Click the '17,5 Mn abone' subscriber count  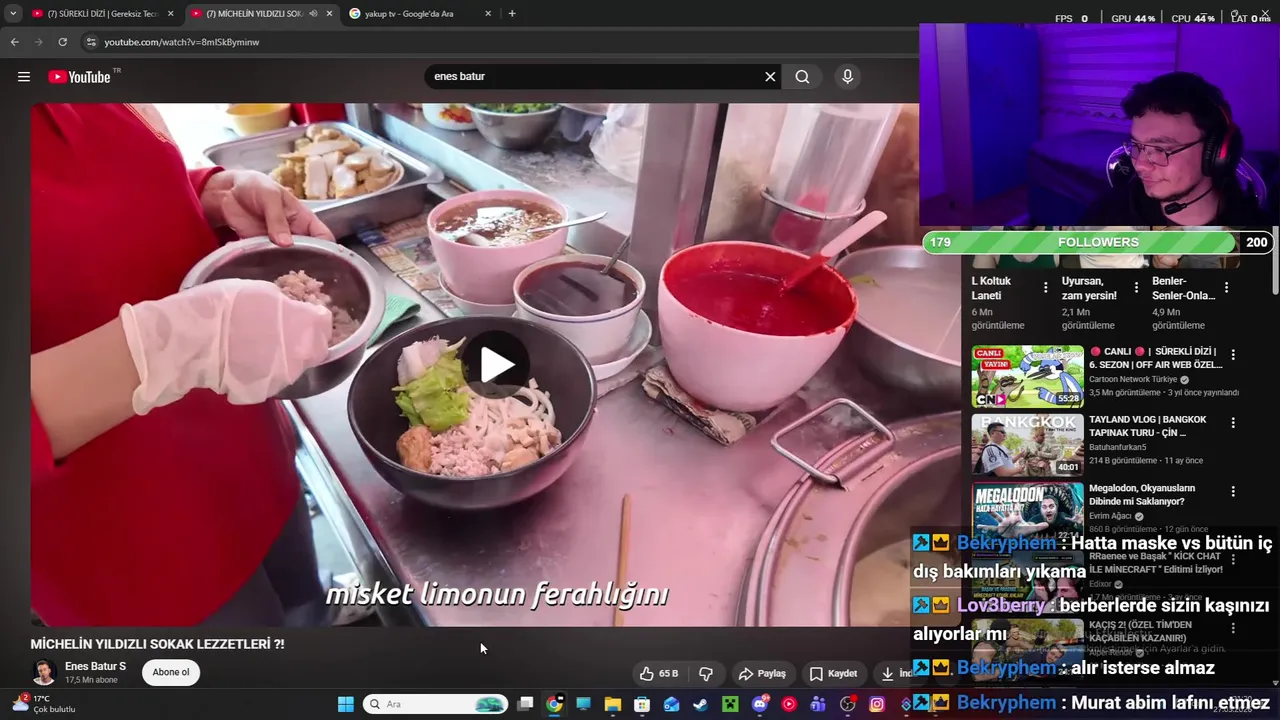[x=91, y=680]
